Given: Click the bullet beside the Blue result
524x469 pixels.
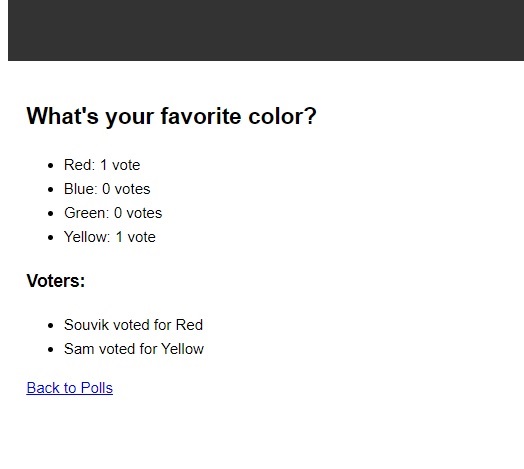Looking at the screenshot, I should click(x=50, y=190).
